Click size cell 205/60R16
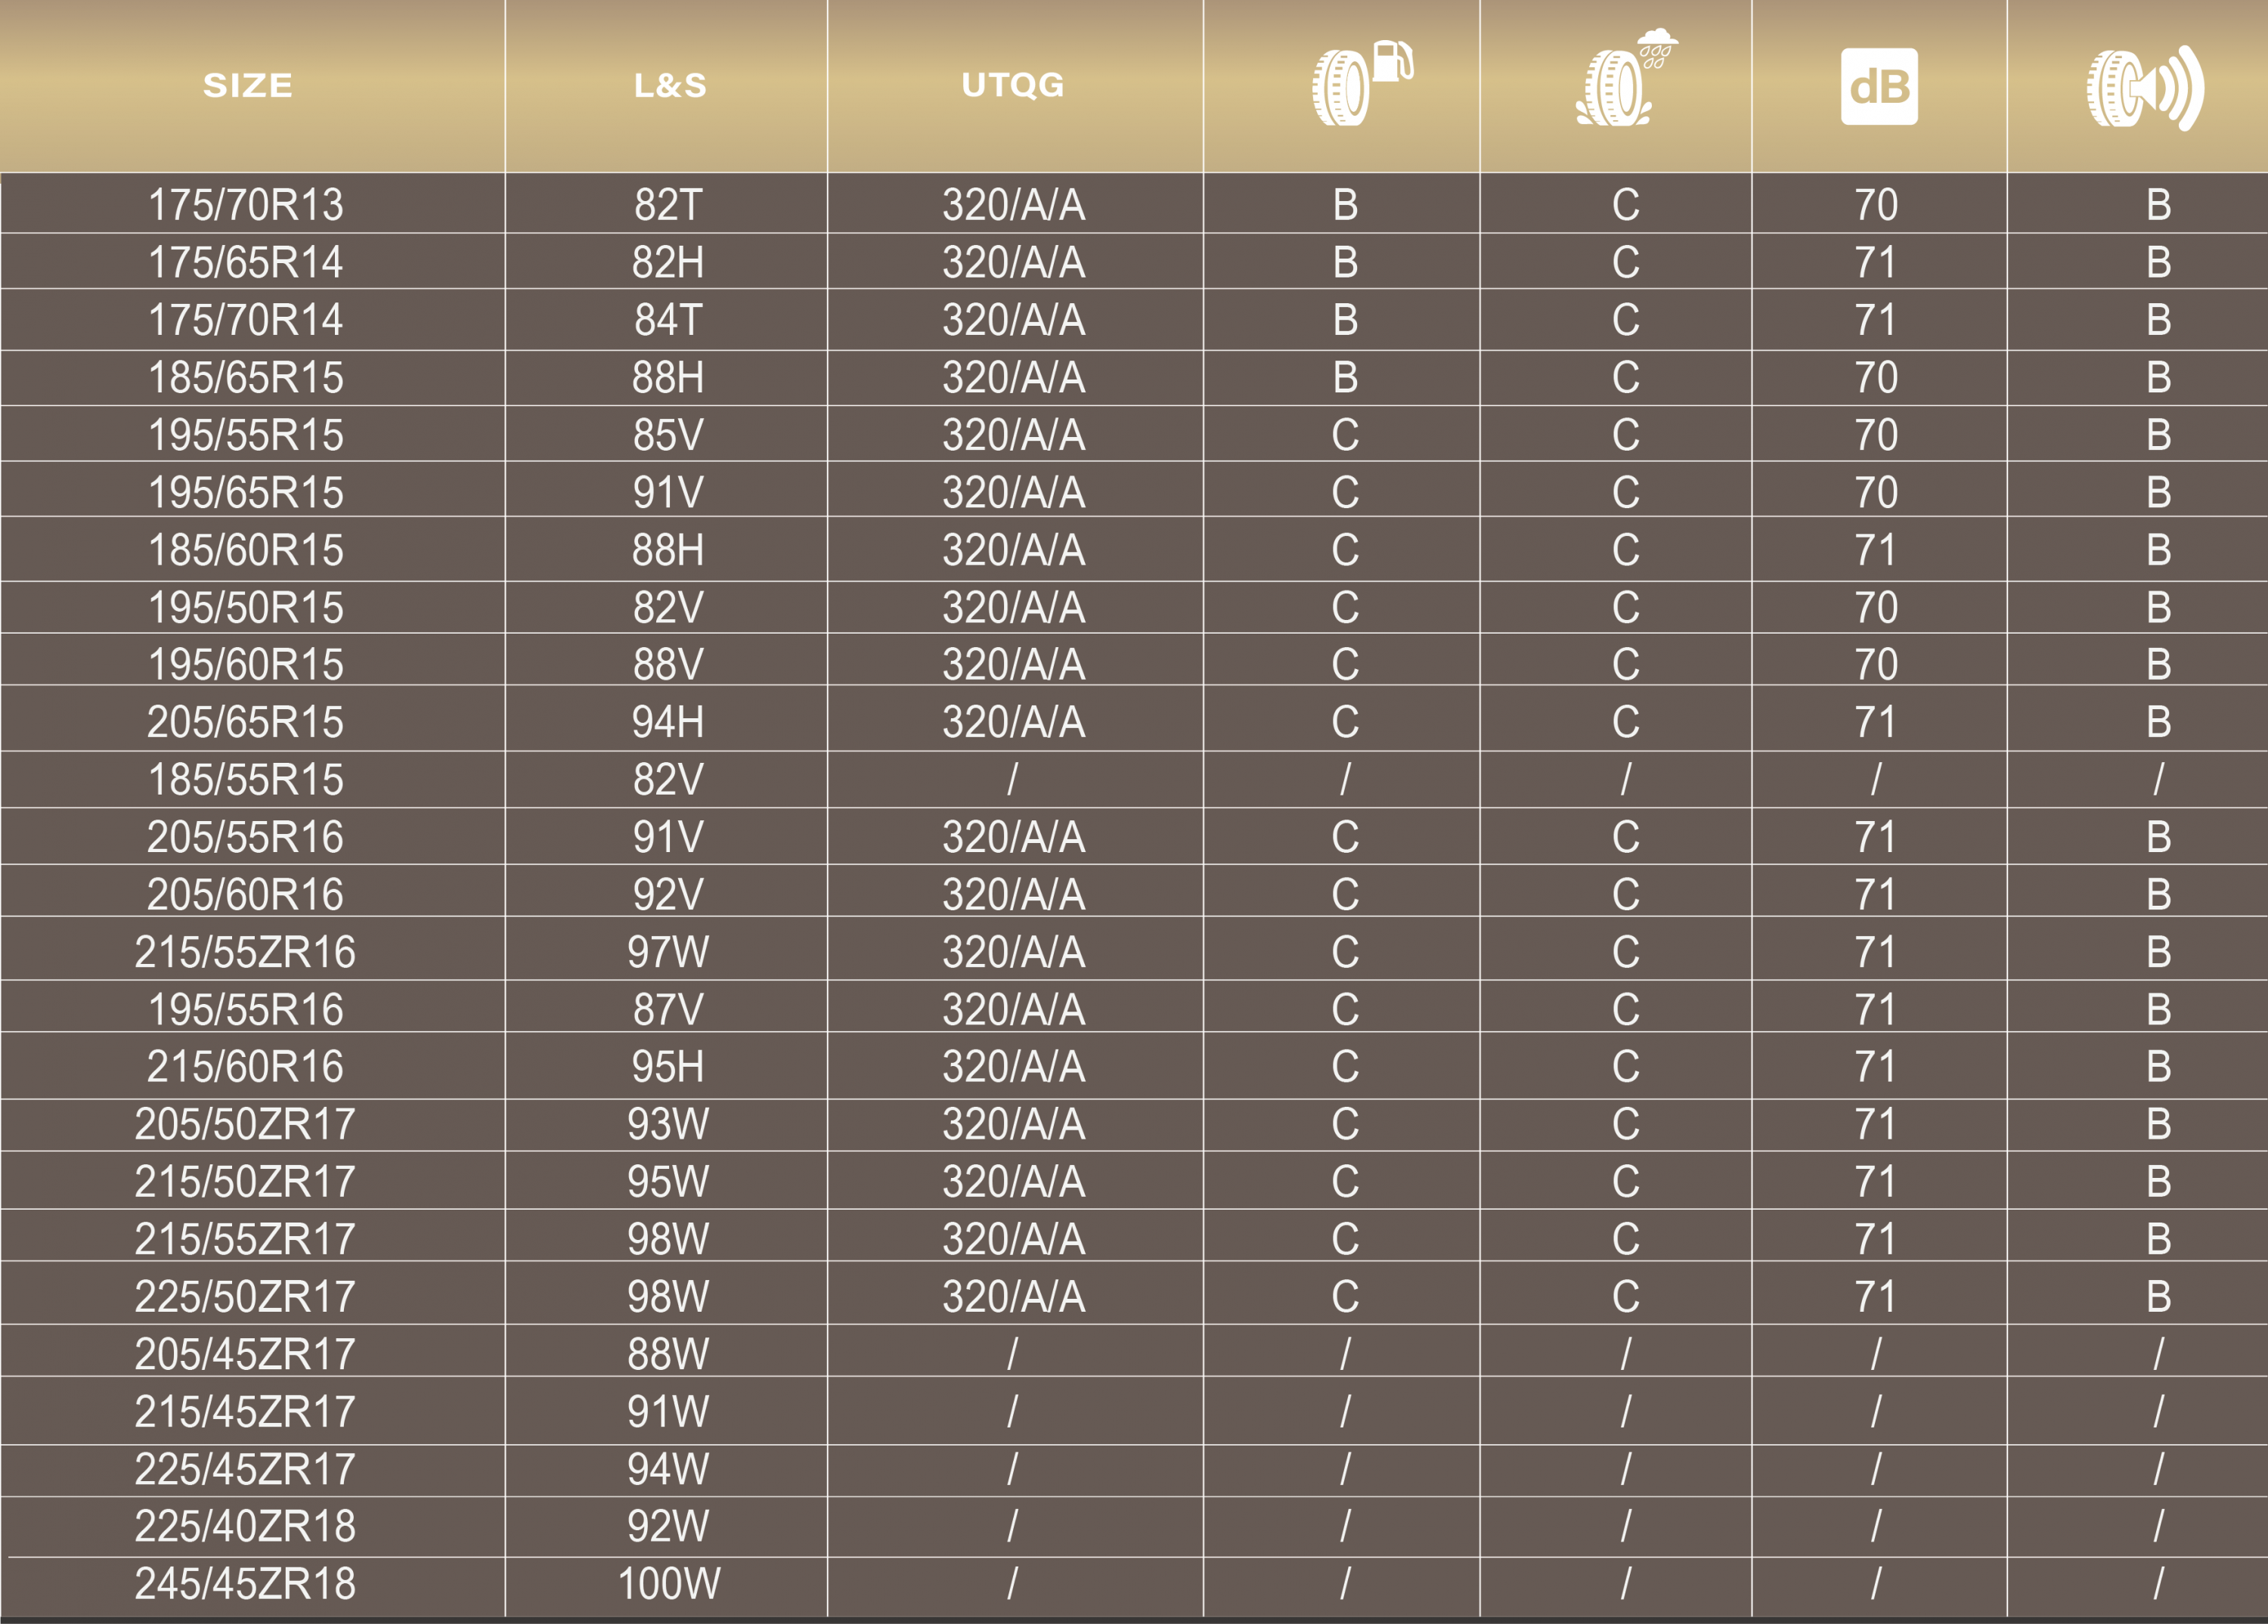This screenshot has width=2268, height=1624. point(246,894)
